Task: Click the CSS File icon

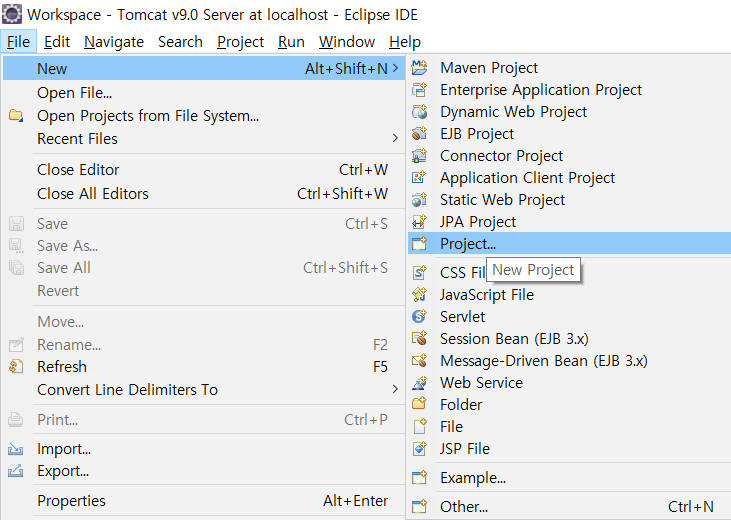Action: [419, 272]
